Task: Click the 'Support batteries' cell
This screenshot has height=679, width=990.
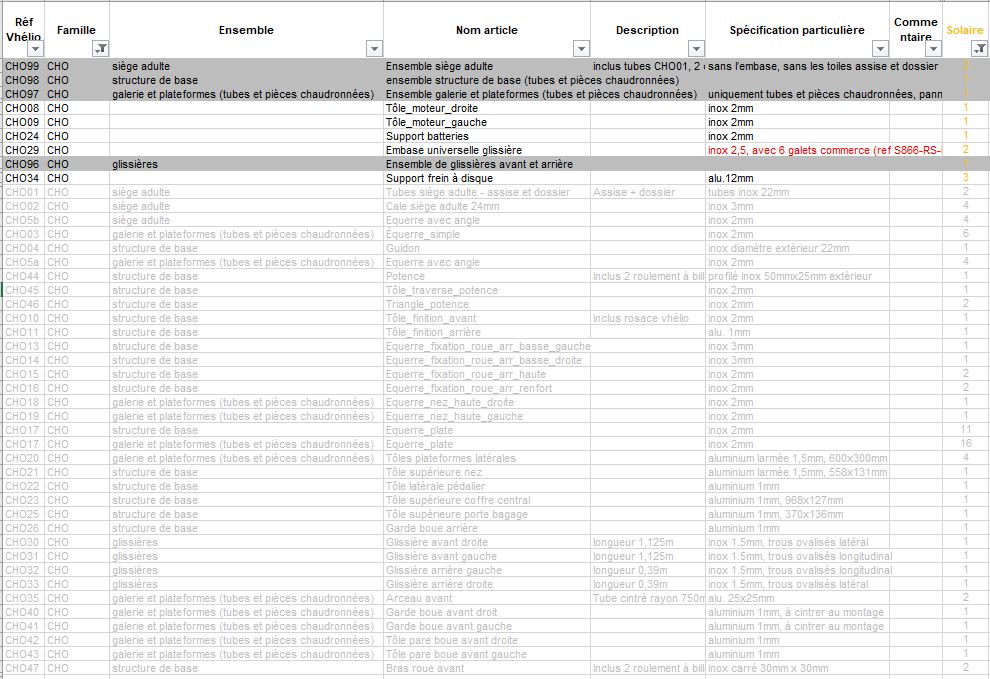Action: (x=487, y=136)
